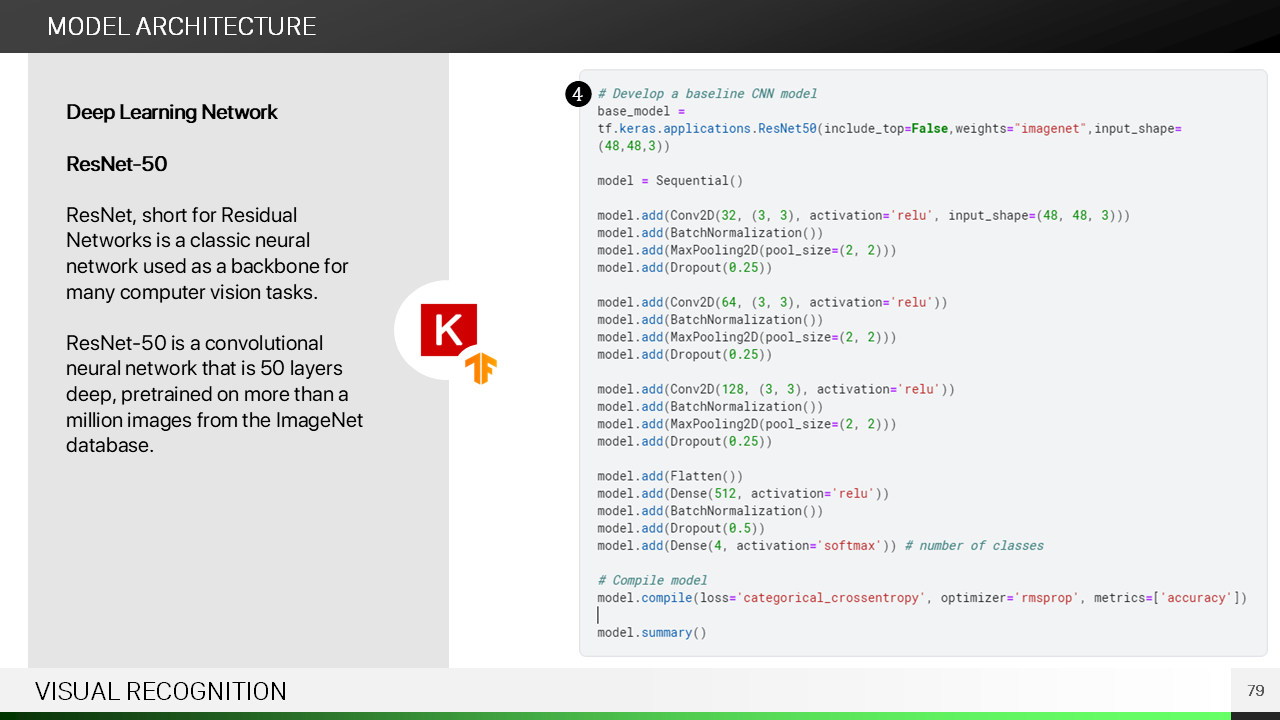Screen dimensions: 1280x720
Task: Click the paragraph starting 'ResNet, short for Residual'
Action: [207, 253]
